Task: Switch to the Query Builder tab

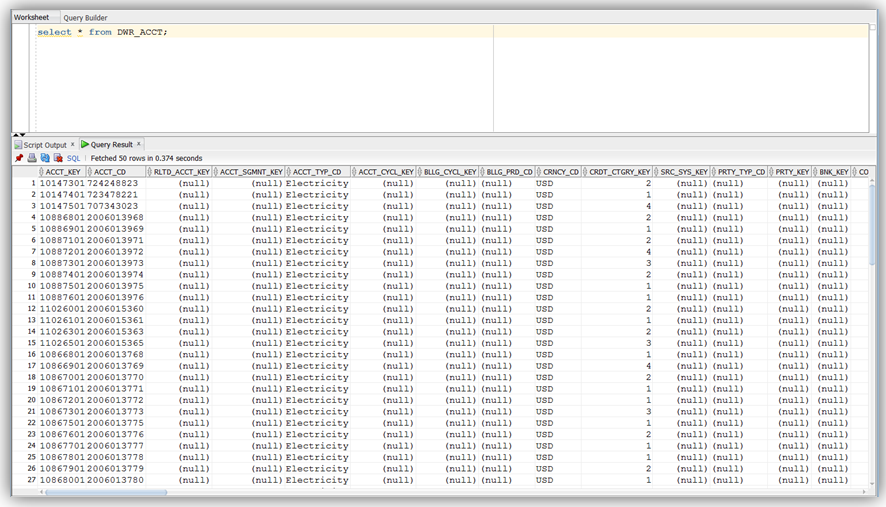Action: pyautogui.click(x=85, y=18)
